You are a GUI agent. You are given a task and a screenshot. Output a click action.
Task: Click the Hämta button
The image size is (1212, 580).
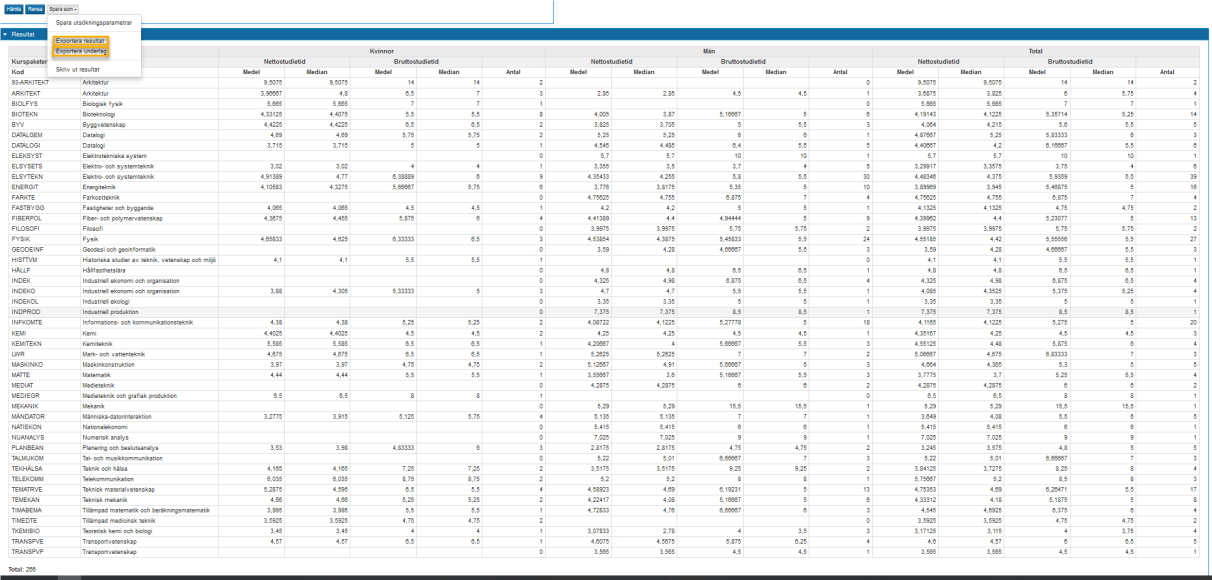[14, 8]
